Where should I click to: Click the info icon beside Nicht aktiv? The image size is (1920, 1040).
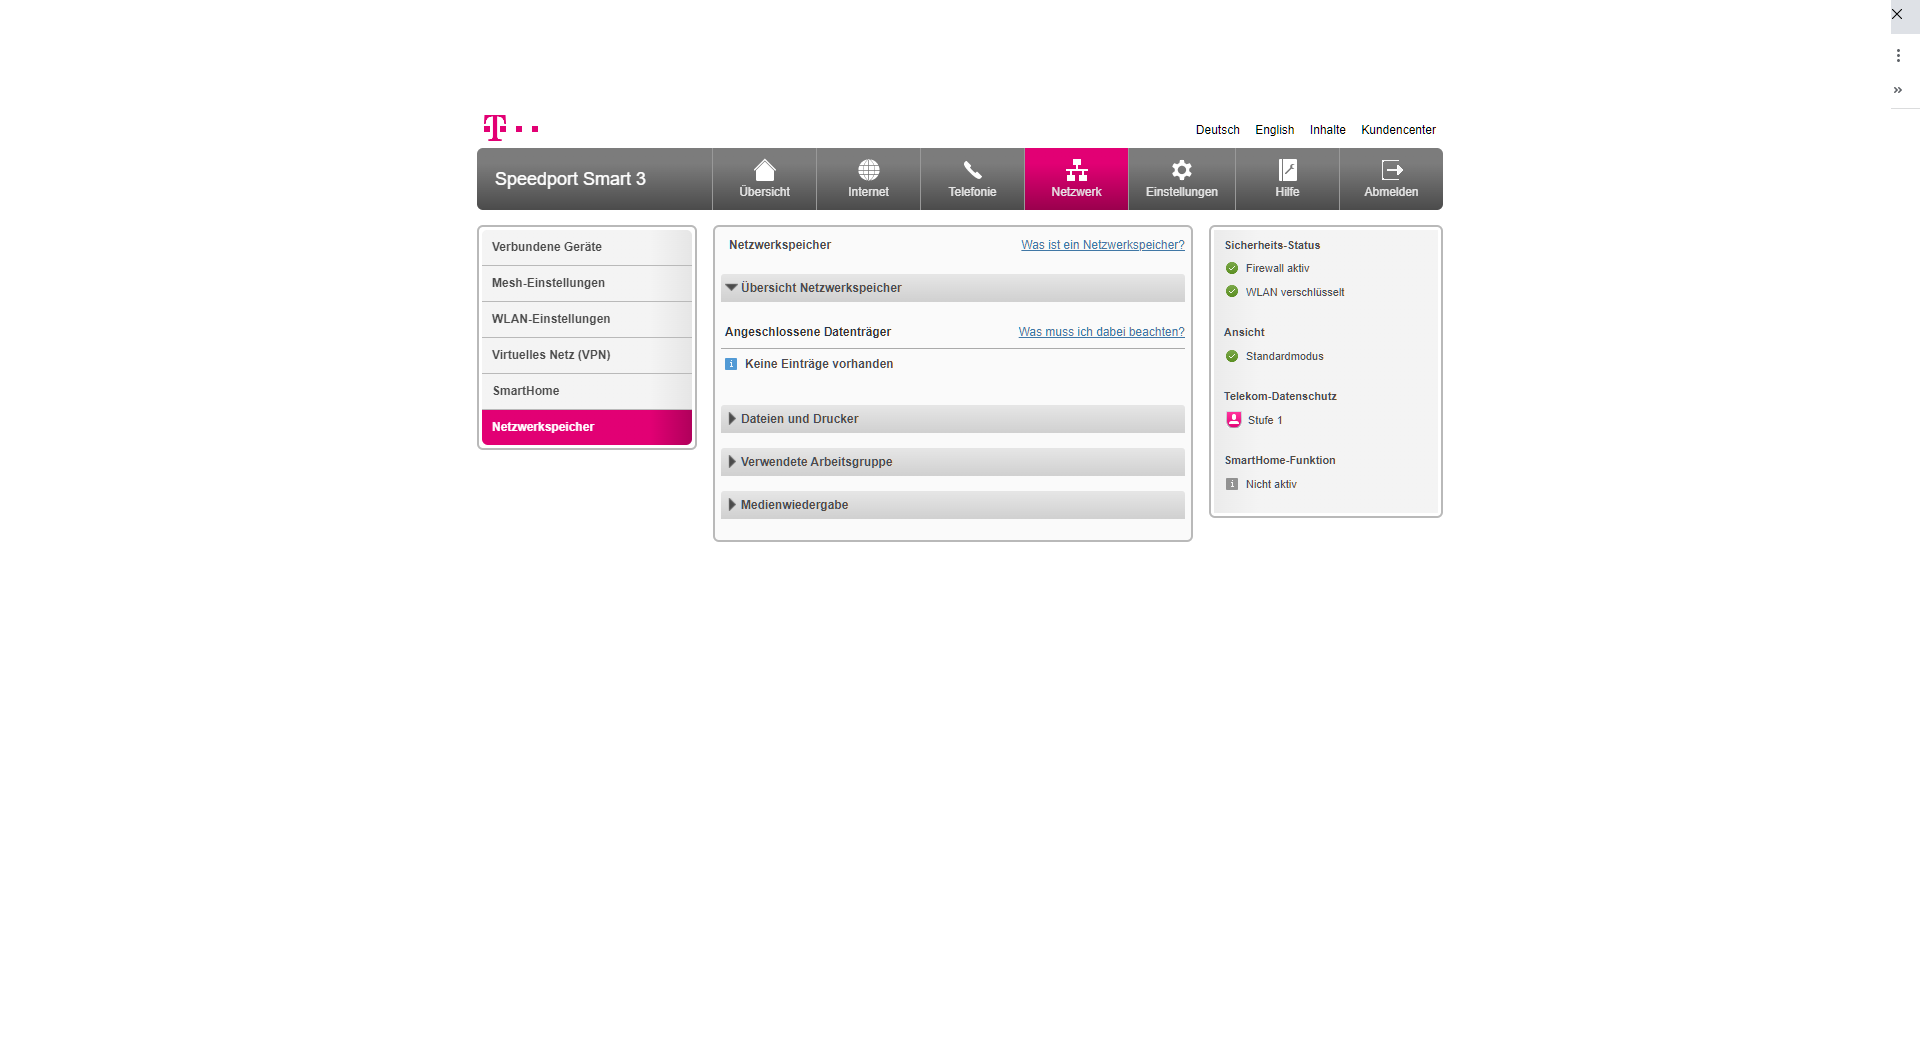point(1232,484)
